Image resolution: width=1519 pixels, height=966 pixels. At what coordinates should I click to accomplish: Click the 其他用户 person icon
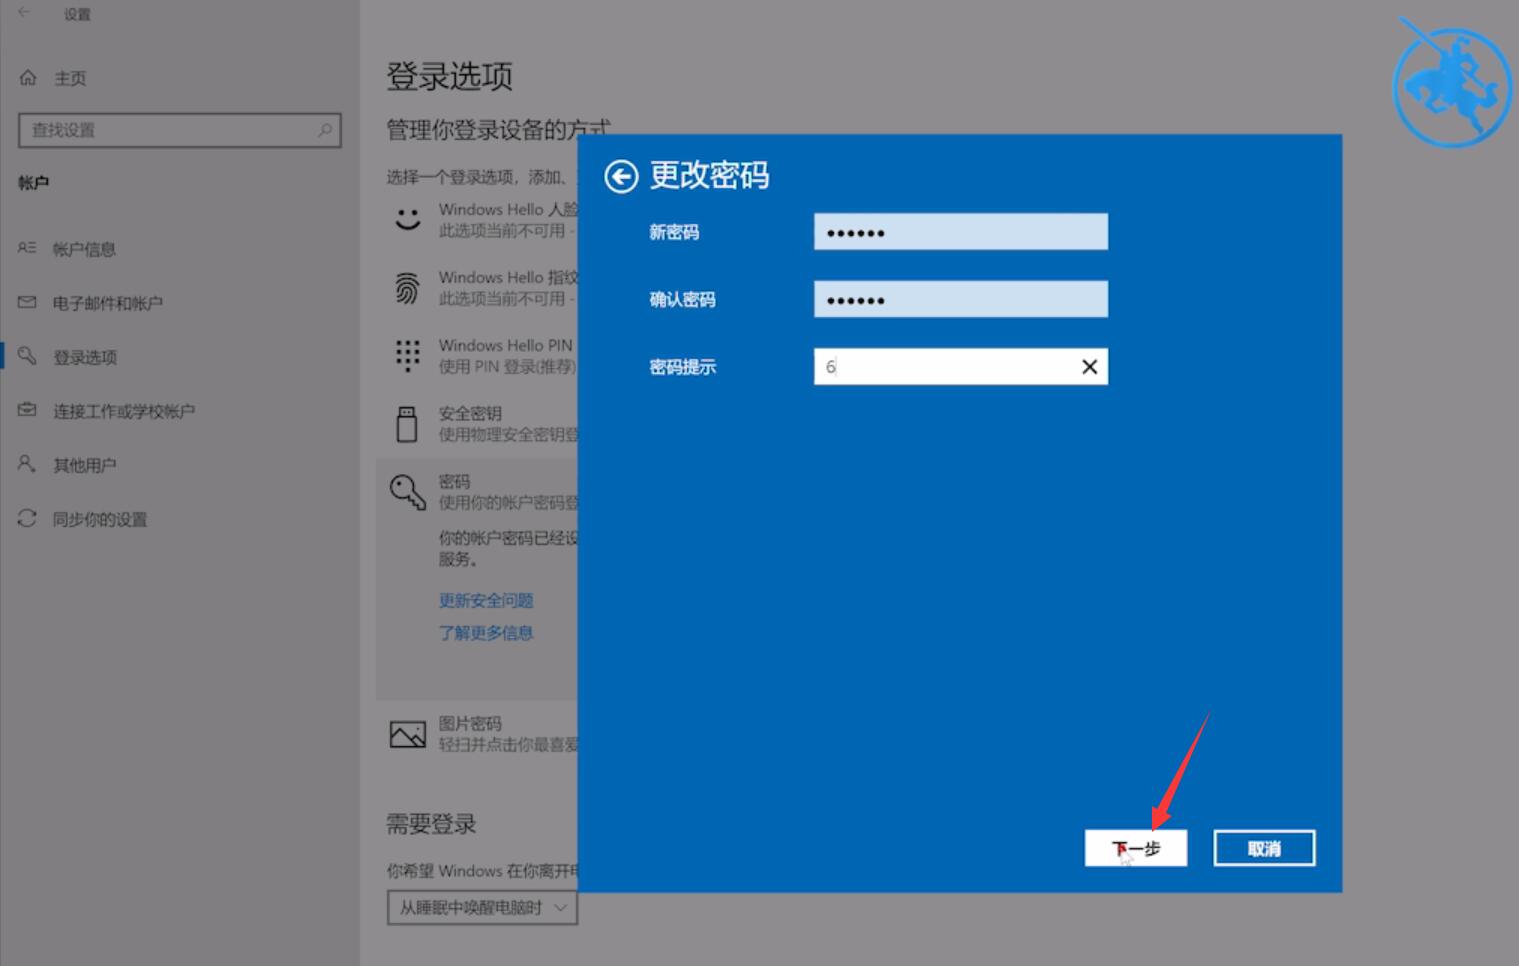point(27,464)
